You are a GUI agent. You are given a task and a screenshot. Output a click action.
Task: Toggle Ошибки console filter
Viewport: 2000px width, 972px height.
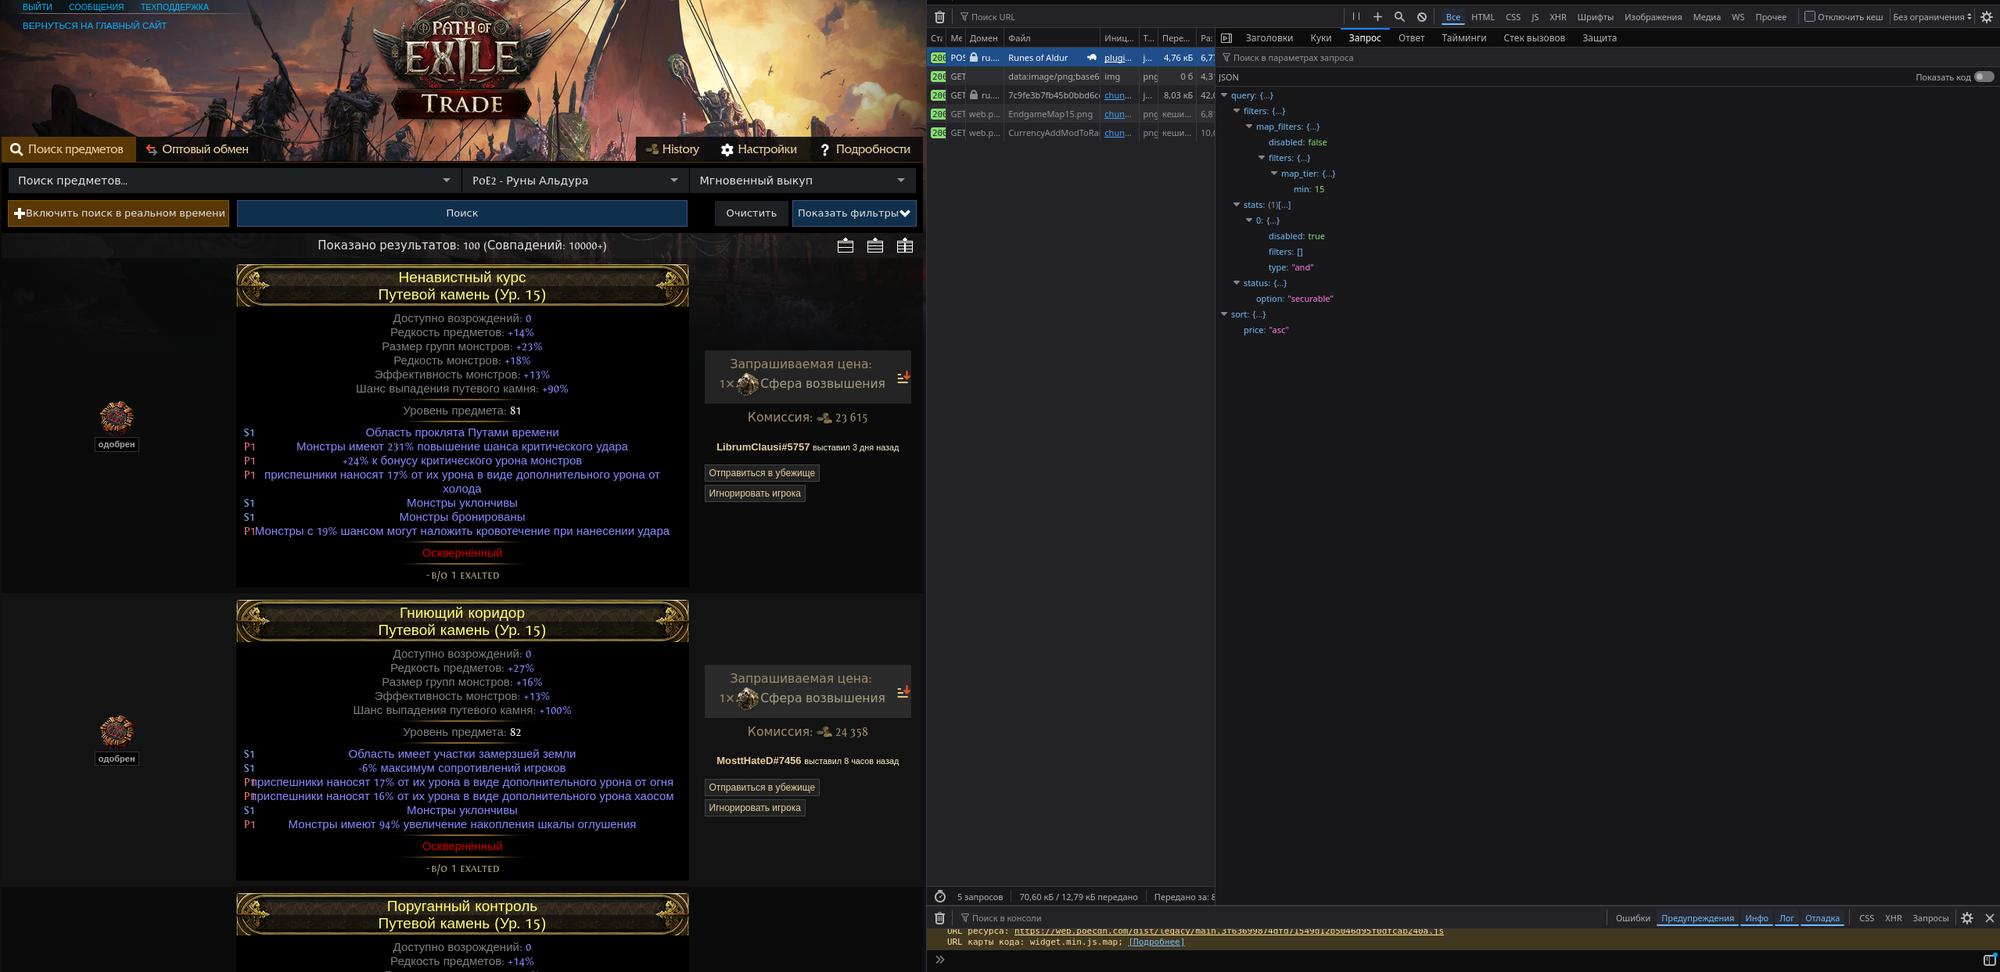[1633, 918]
